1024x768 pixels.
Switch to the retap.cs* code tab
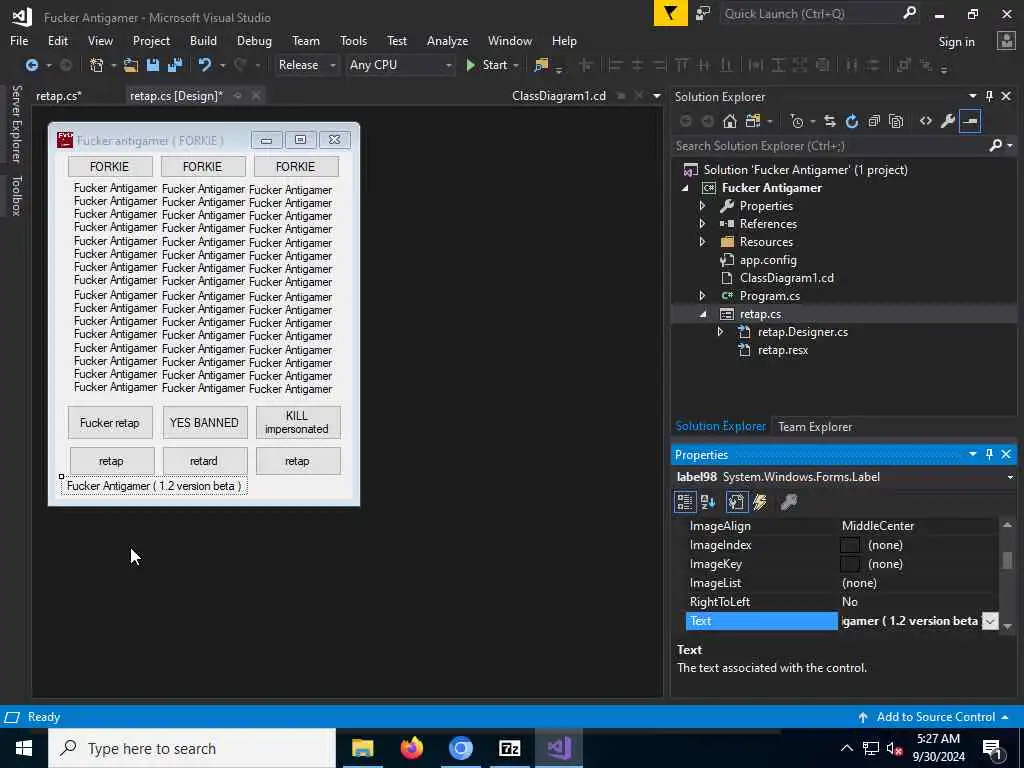tap(59, 96)
